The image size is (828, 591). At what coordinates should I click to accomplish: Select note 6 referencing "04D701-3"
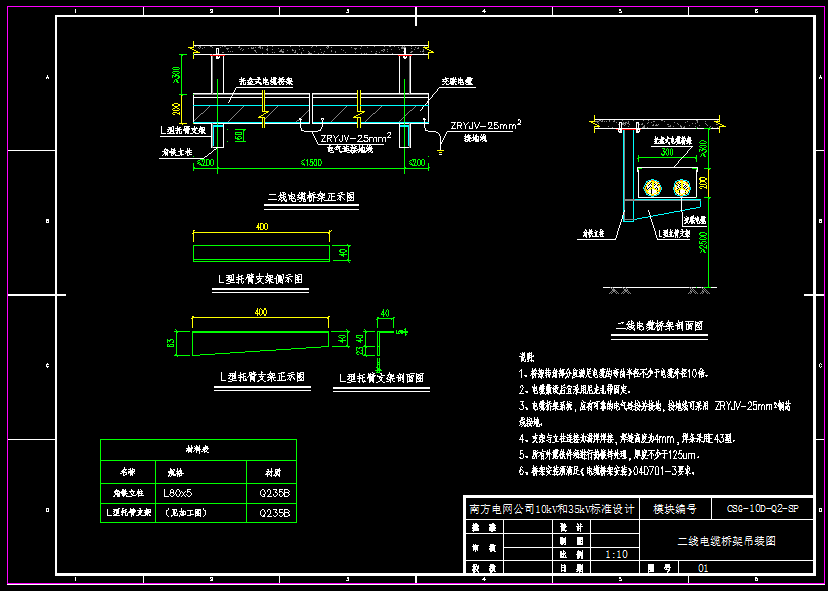pyautogui.click(x=607, y=471)
